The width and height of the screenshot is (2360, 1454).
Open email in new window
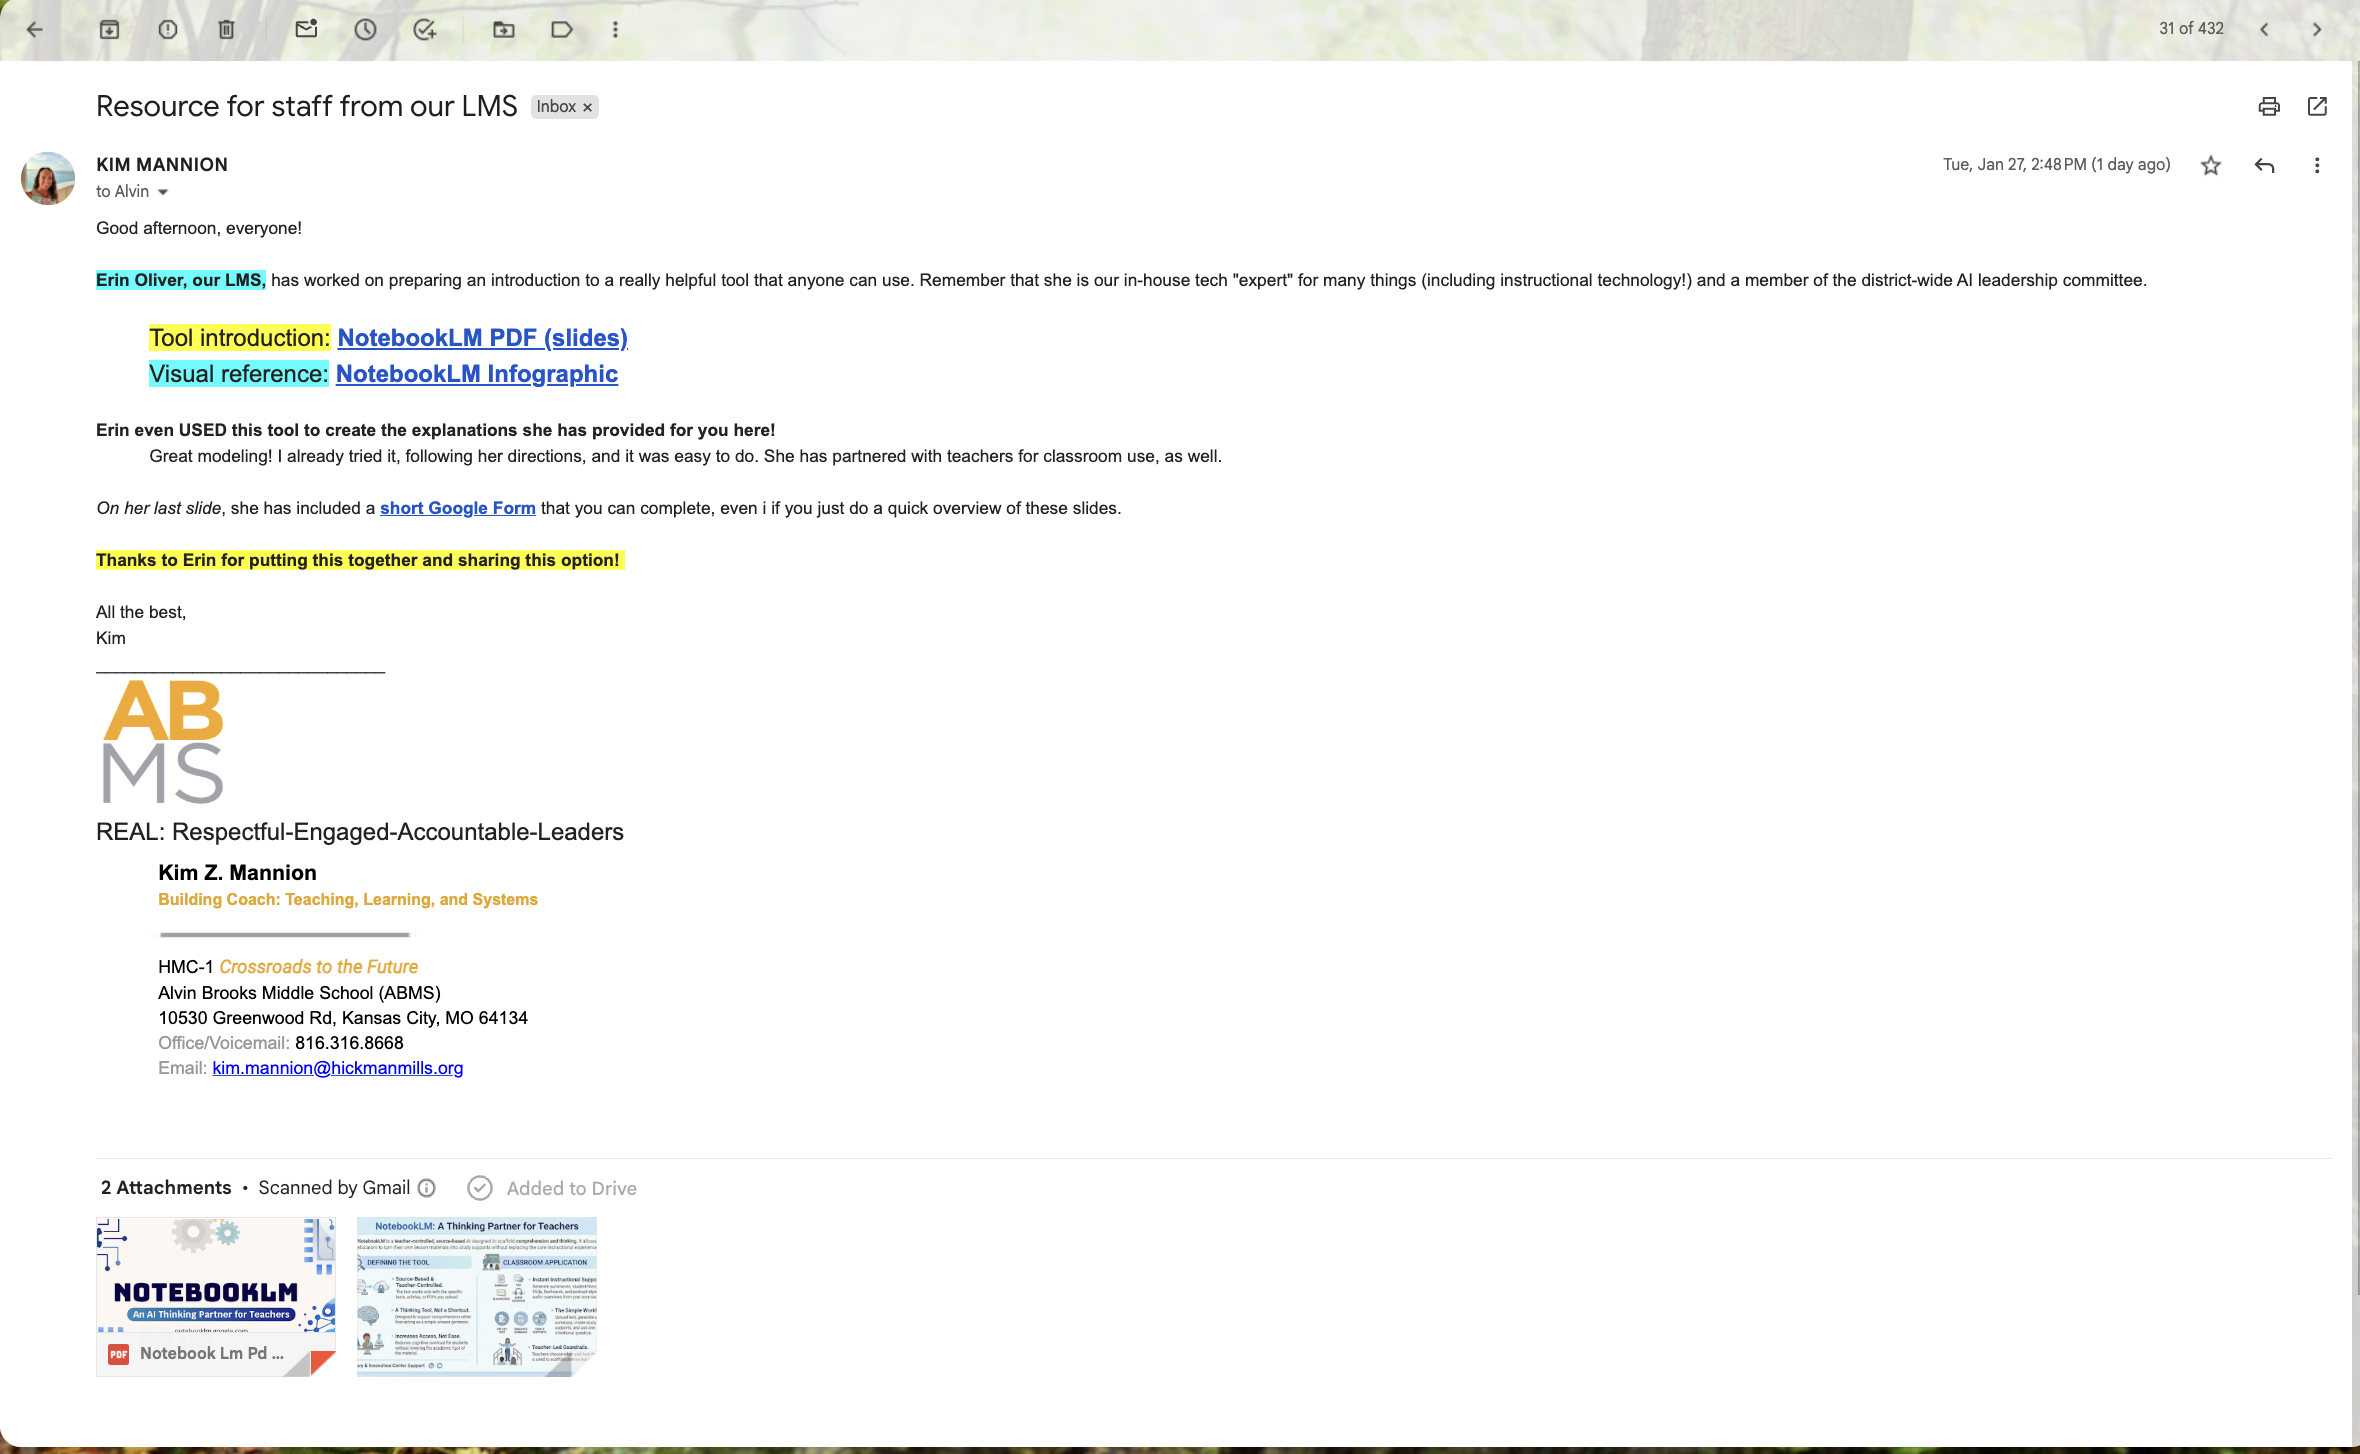[x=2317, y=107]
